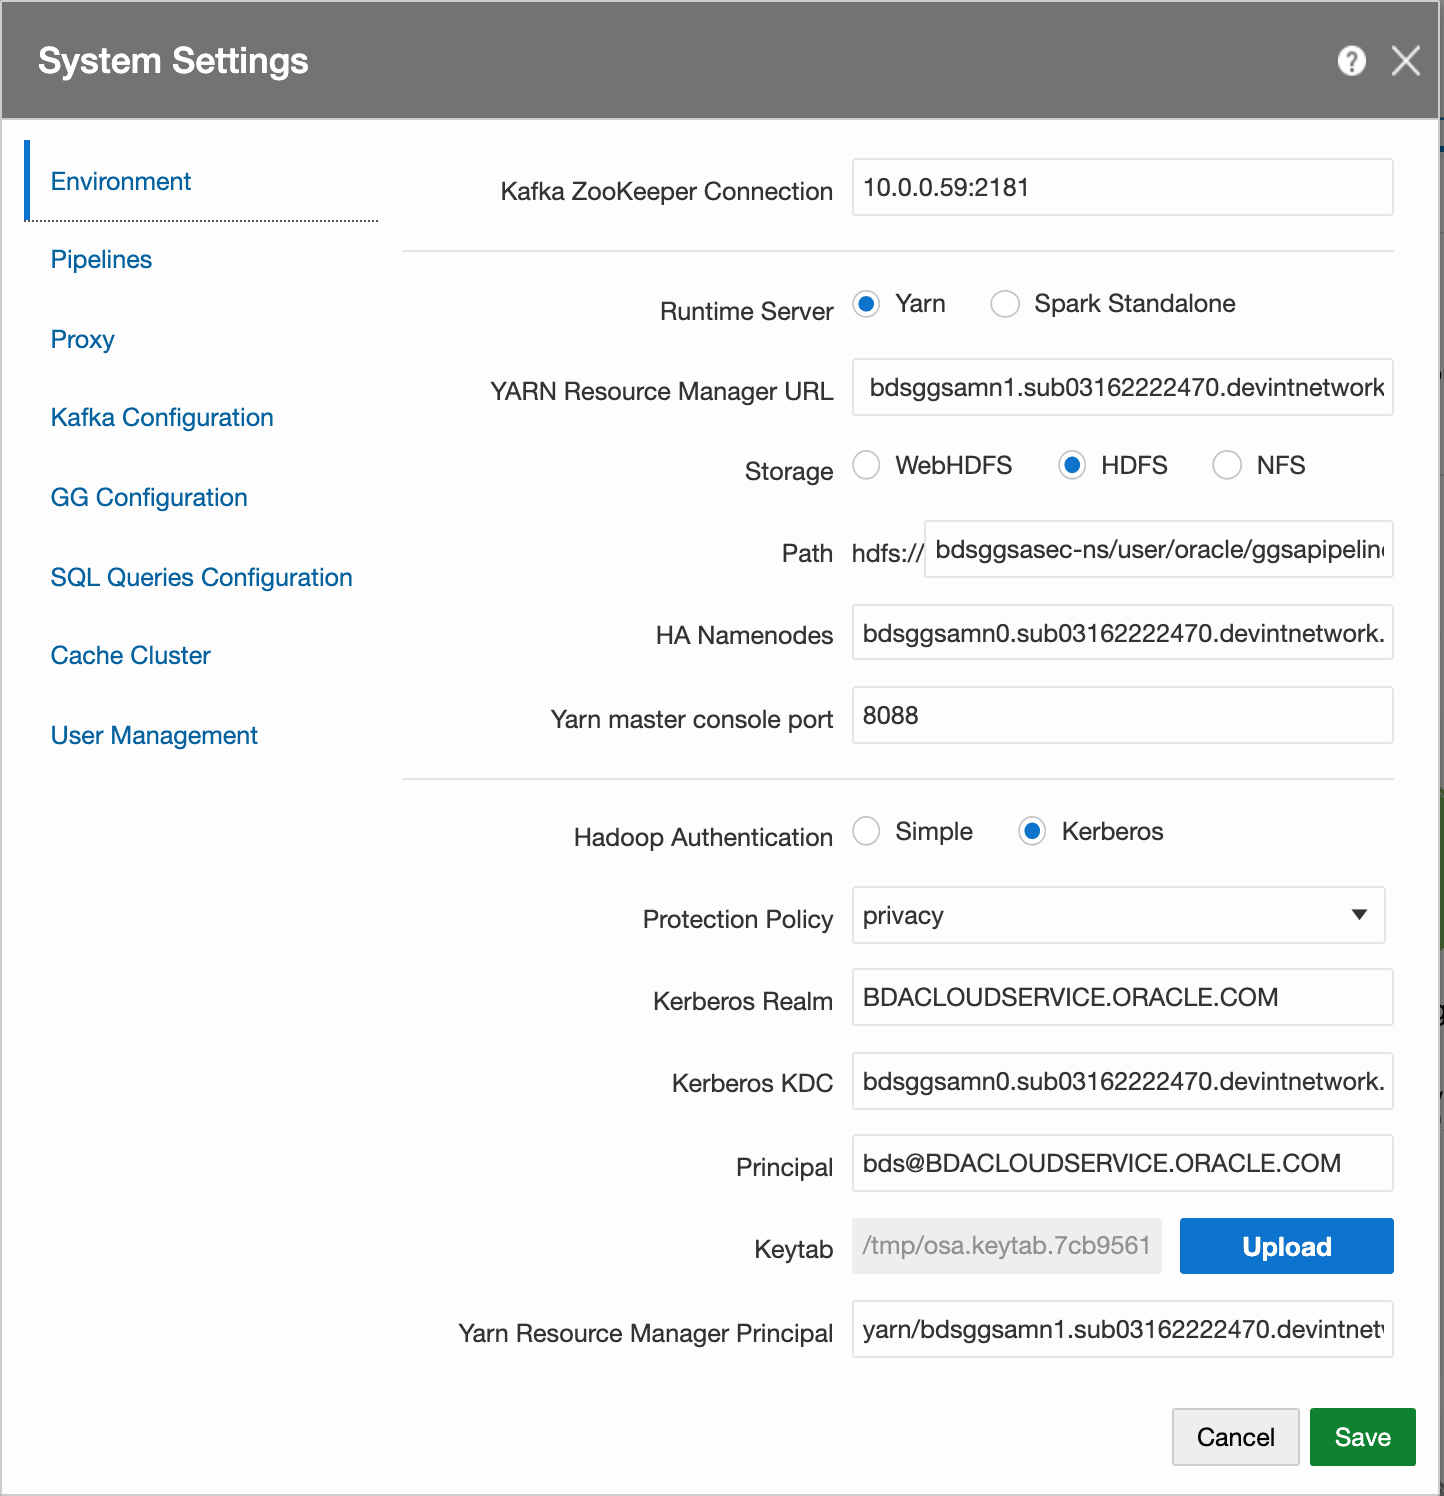Open the Protection Policy dropdown
This screenshot has width=1444, height=1496.
point(1360,915)
